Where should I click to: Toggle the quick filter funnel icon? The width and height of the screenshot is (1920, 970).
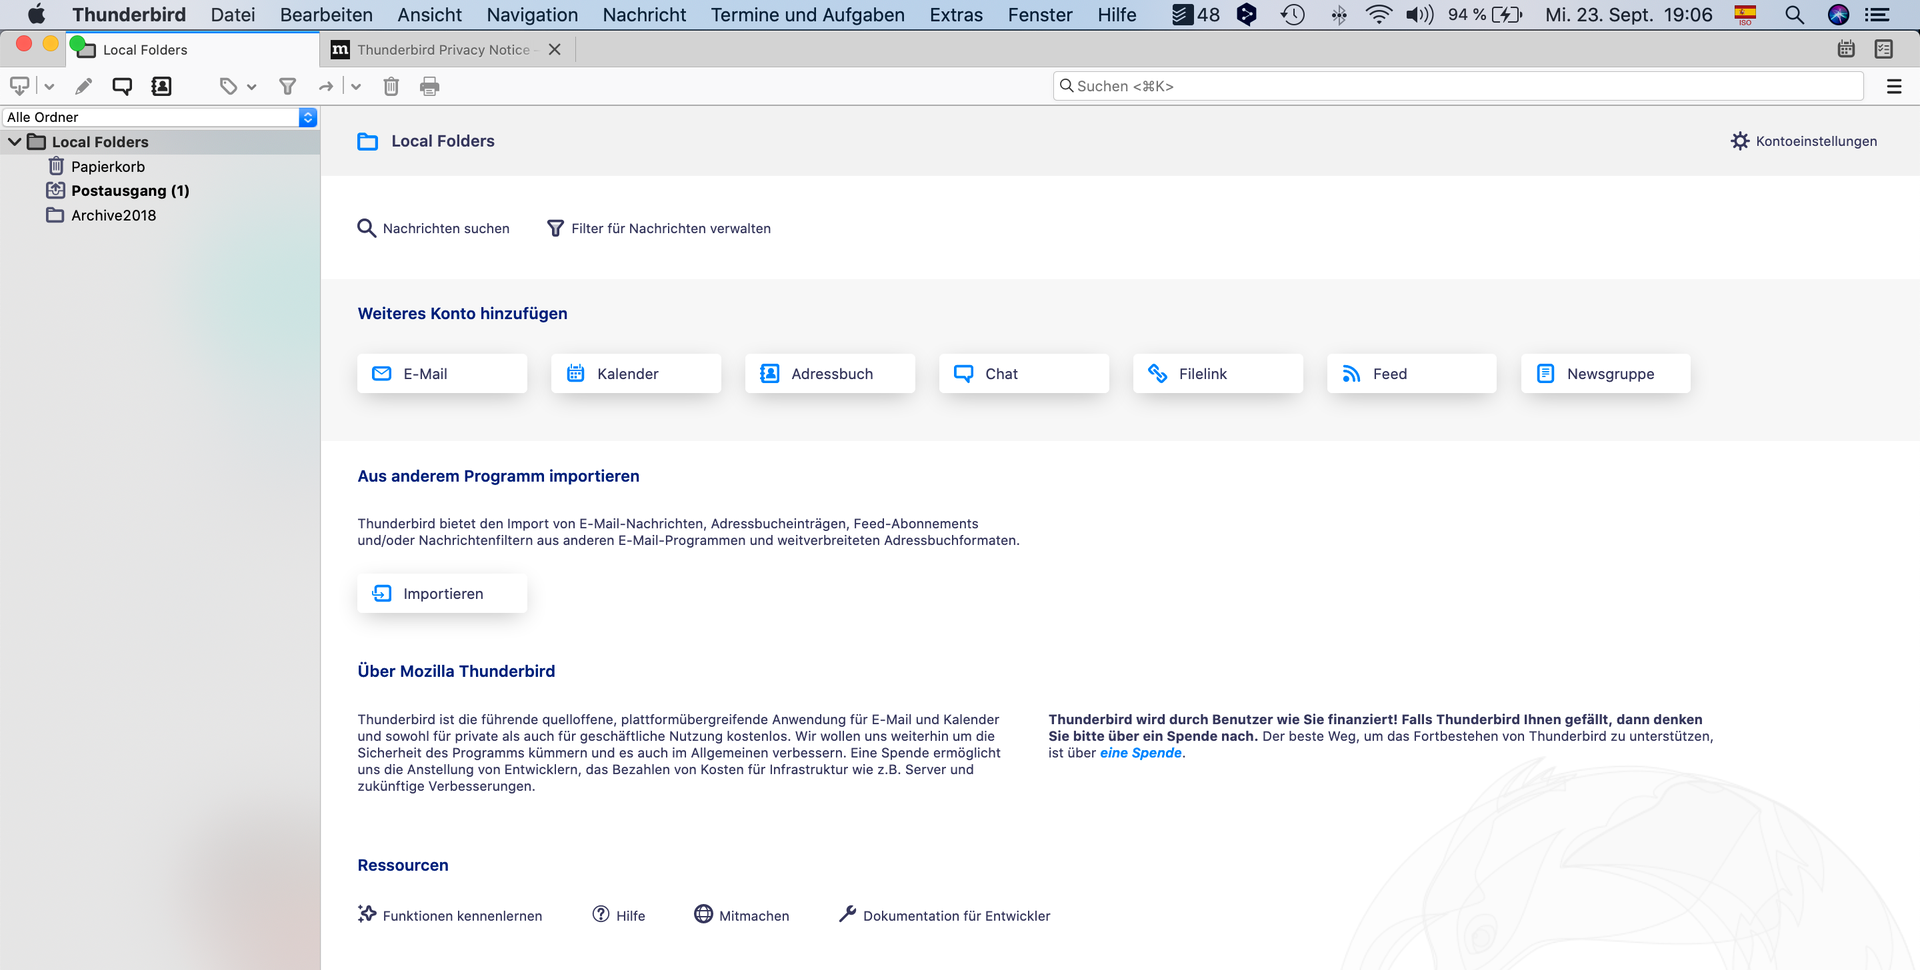click(x=288, y=86)
